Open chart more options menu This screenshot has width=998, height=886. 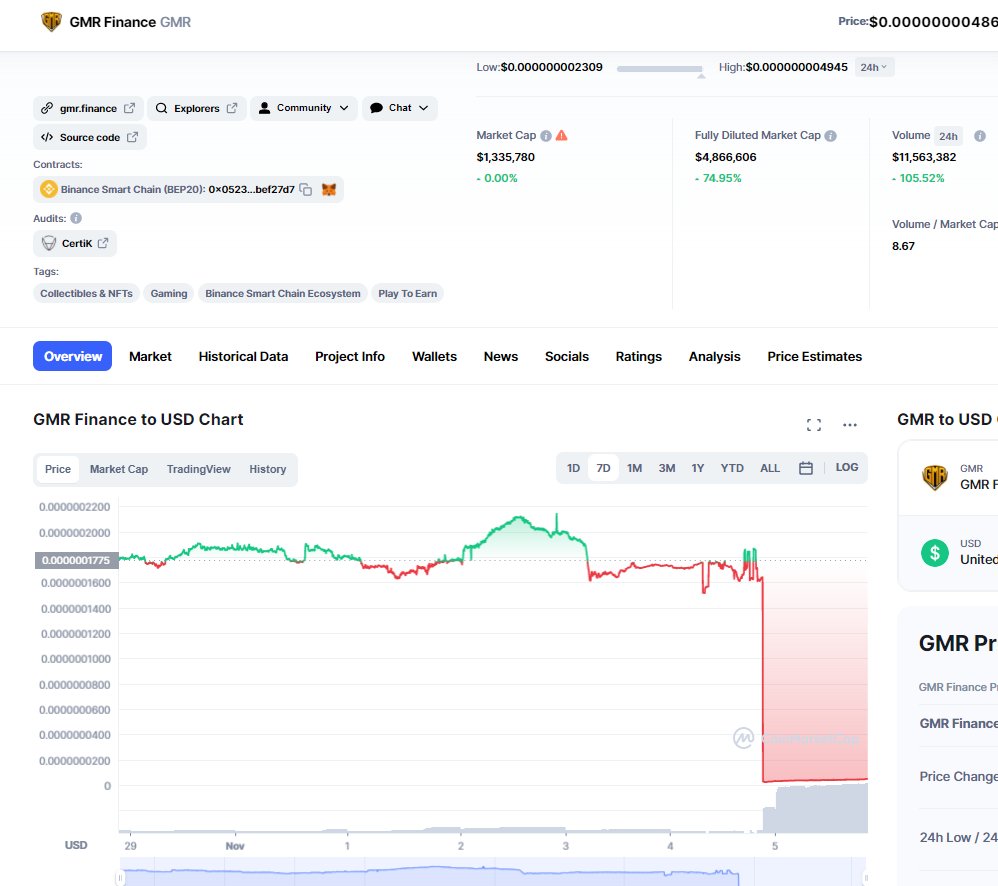point(850,425)
